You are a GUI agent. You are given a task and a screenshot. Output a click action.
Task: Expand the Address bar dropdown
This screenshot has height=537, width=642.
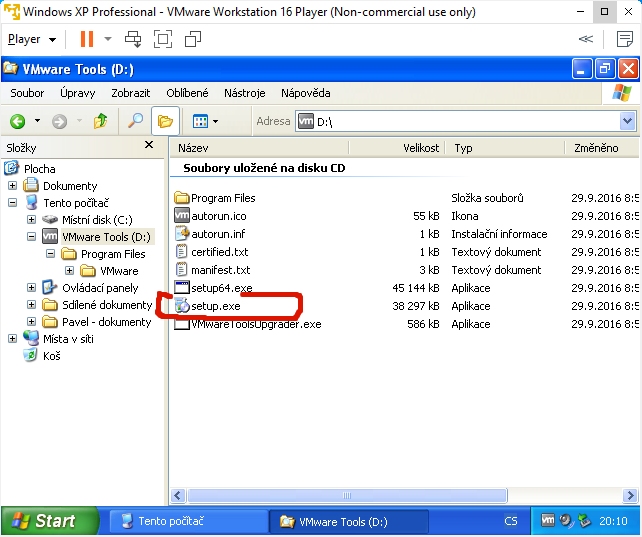point(628,121)
